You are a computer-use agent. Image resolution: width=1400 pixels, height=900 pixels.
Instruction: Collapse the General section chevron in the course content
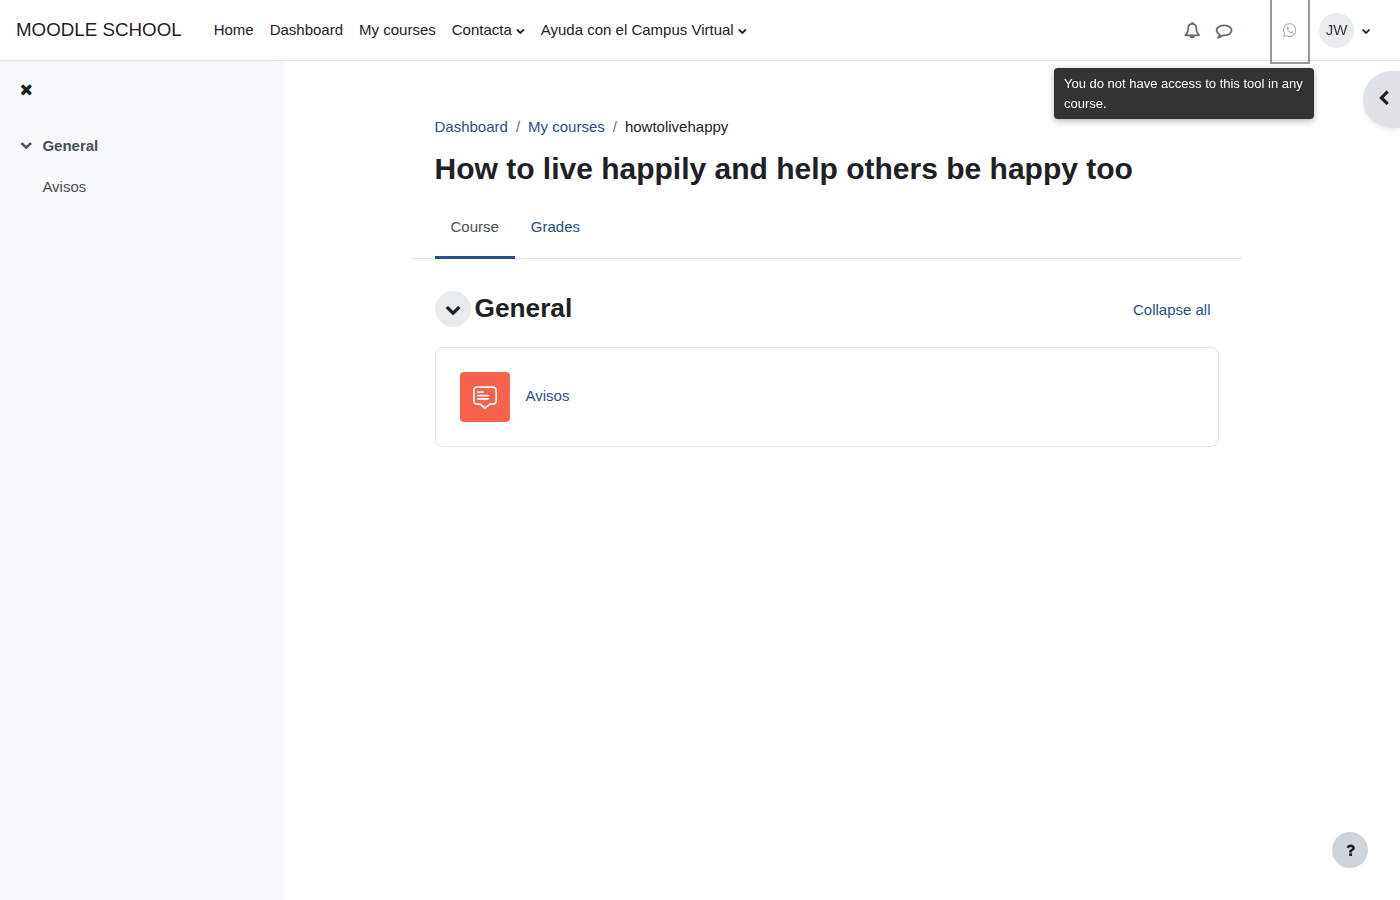[x=453, y=310]
